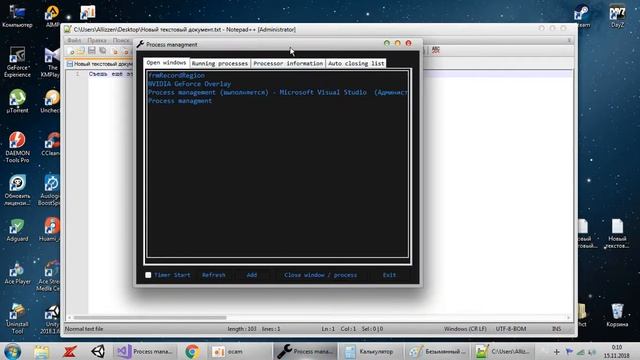This screenshot has height=360, width=640.
Task: Open the Unity taskbar icon
Action: [x=98, y=351]
